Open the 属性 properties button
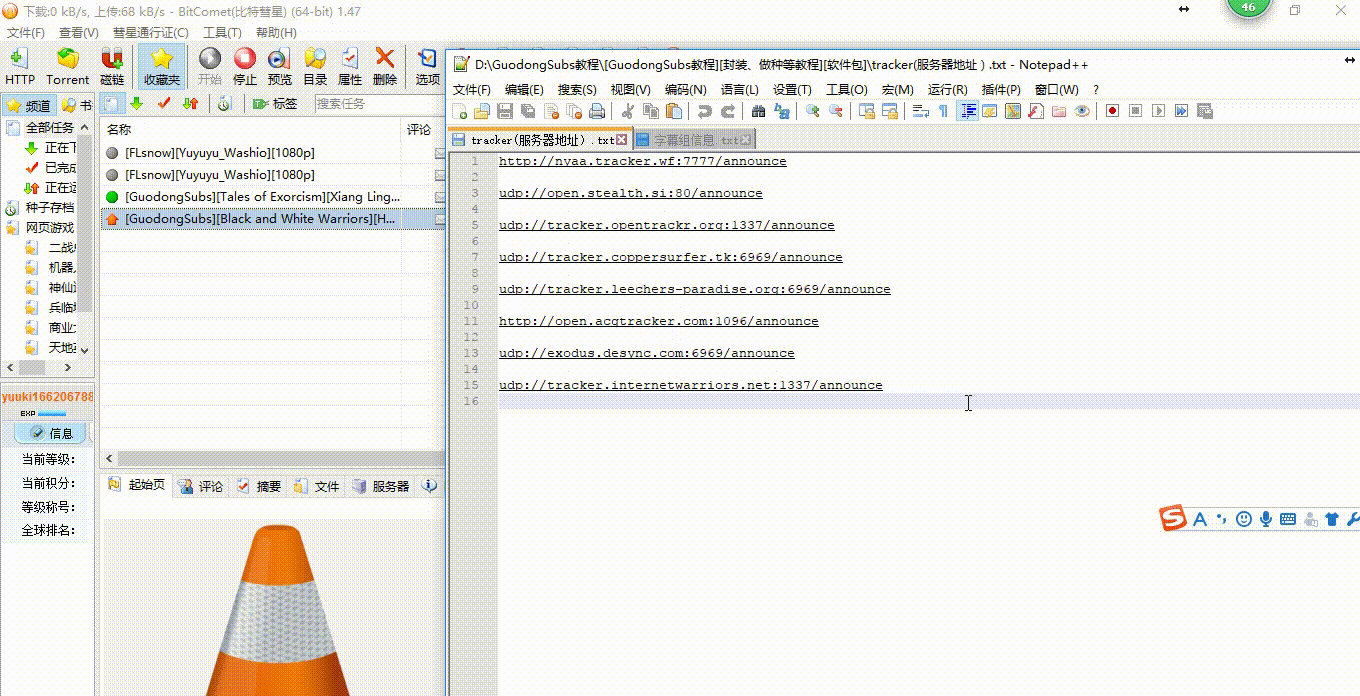This screenshot has height=696, width=1360. (x=350, y=66)
